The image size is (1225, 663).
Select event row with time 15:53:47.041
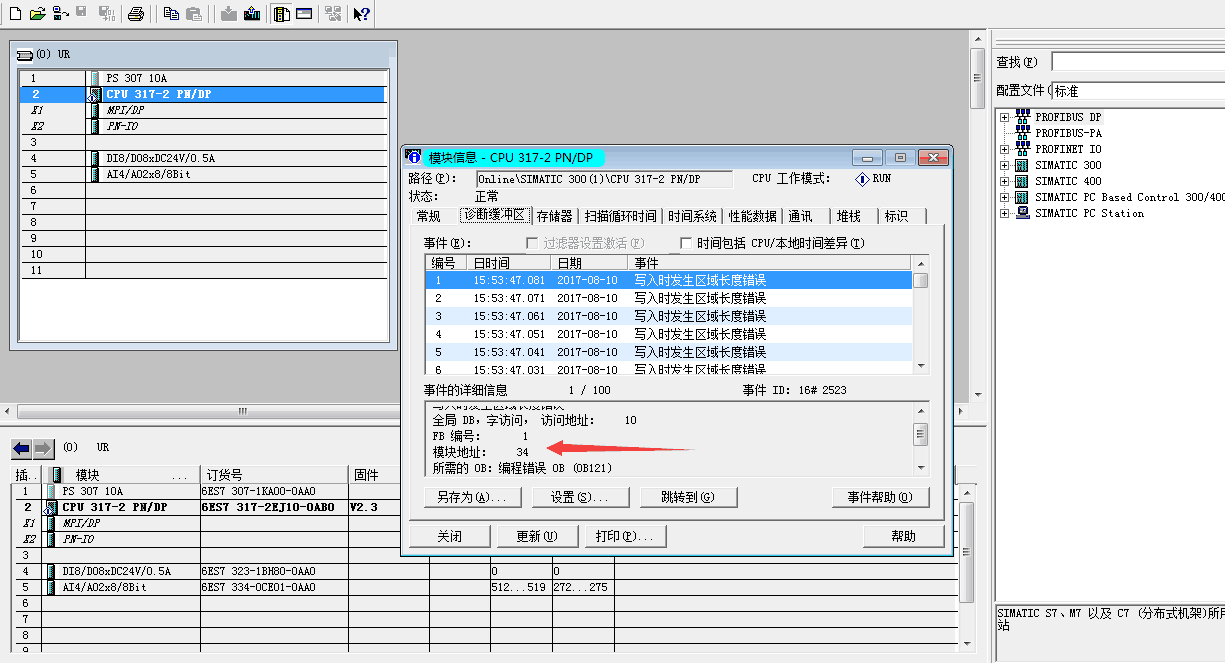[668, 352]
